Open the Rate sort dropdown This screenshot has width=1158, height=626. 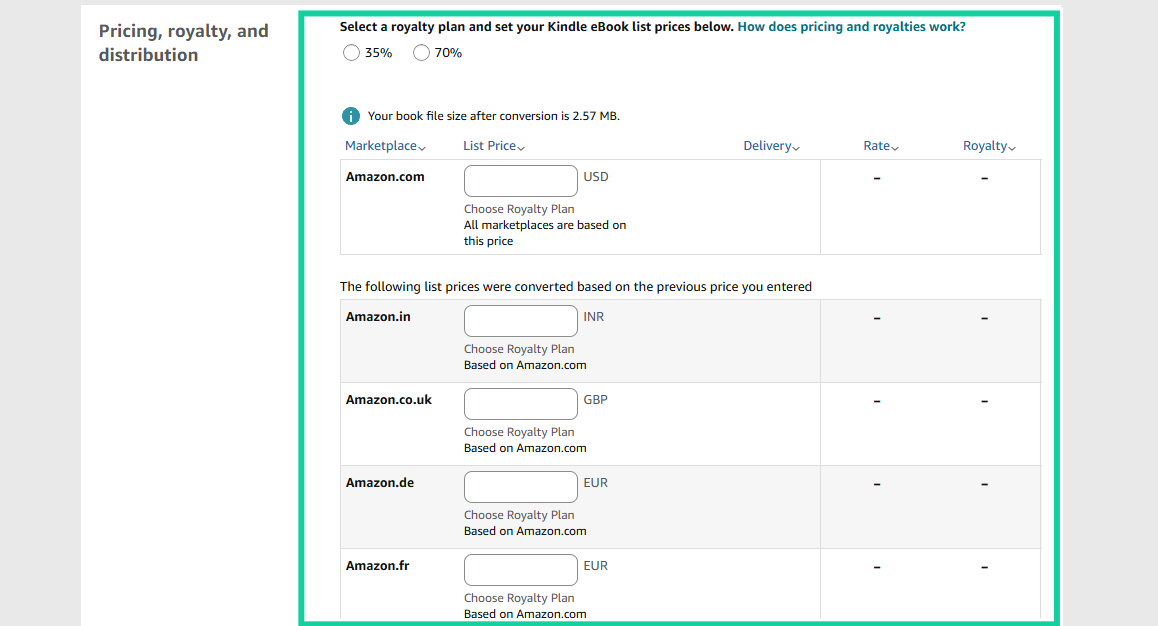[x=880, y=145]
